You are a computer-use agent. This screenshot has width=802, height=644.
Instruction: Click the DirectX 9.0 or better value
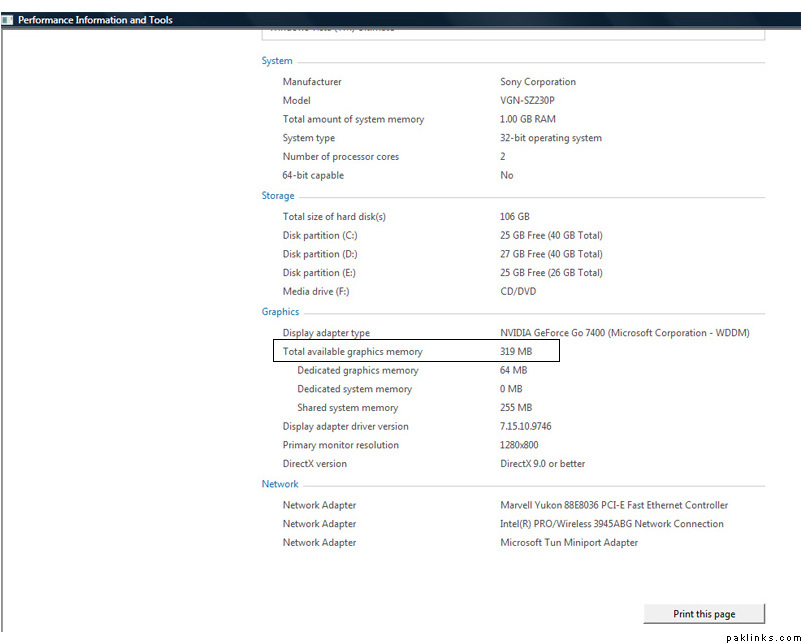pos(542,464)
